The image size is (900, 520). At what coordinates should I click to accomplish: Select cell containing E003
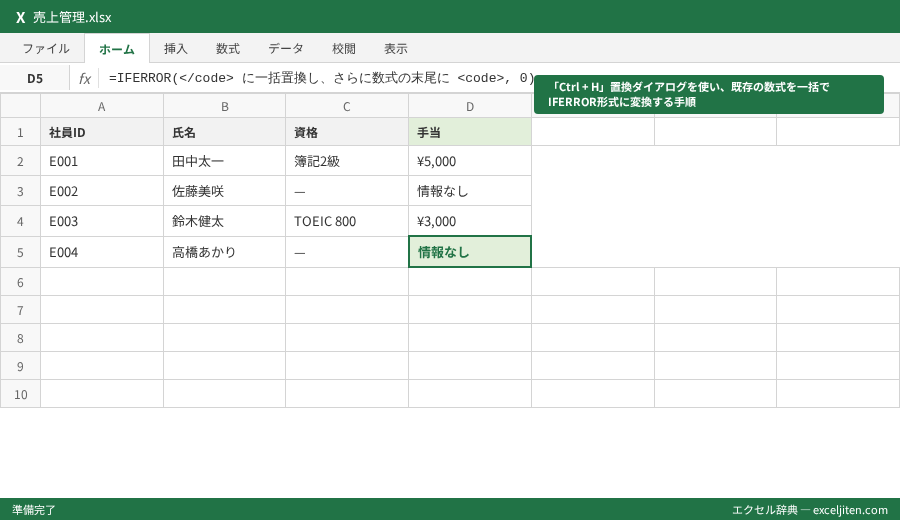click(102, 221)
